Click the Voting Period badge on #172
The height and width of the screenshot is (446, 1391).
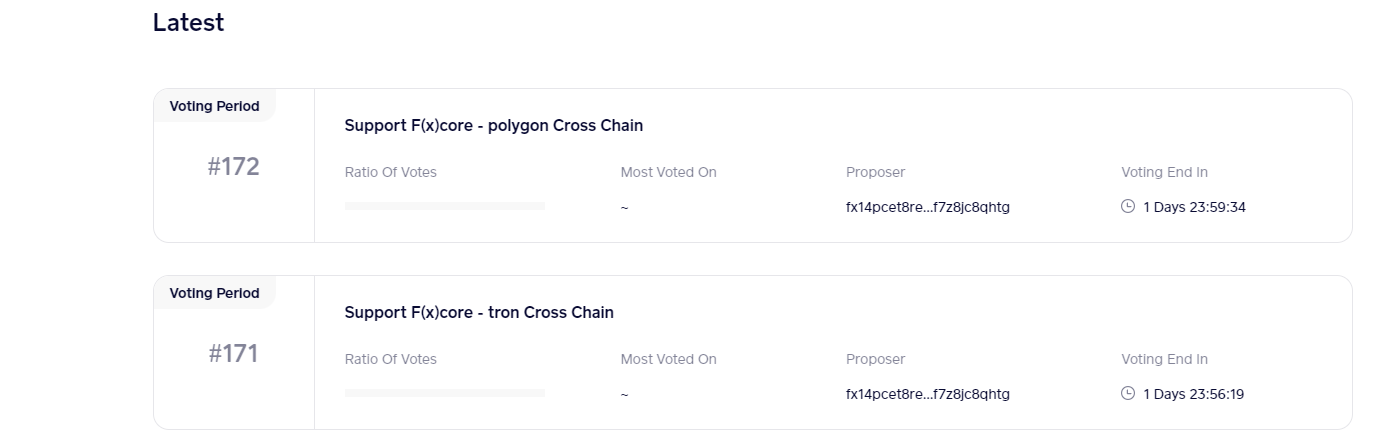tap(214, 106)
